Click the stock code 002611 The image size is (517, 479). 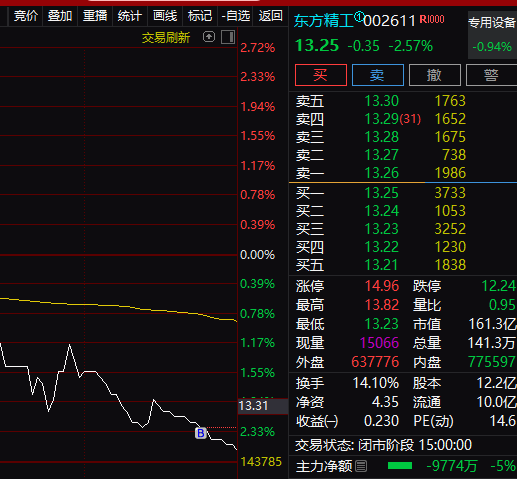pos(389,21)
